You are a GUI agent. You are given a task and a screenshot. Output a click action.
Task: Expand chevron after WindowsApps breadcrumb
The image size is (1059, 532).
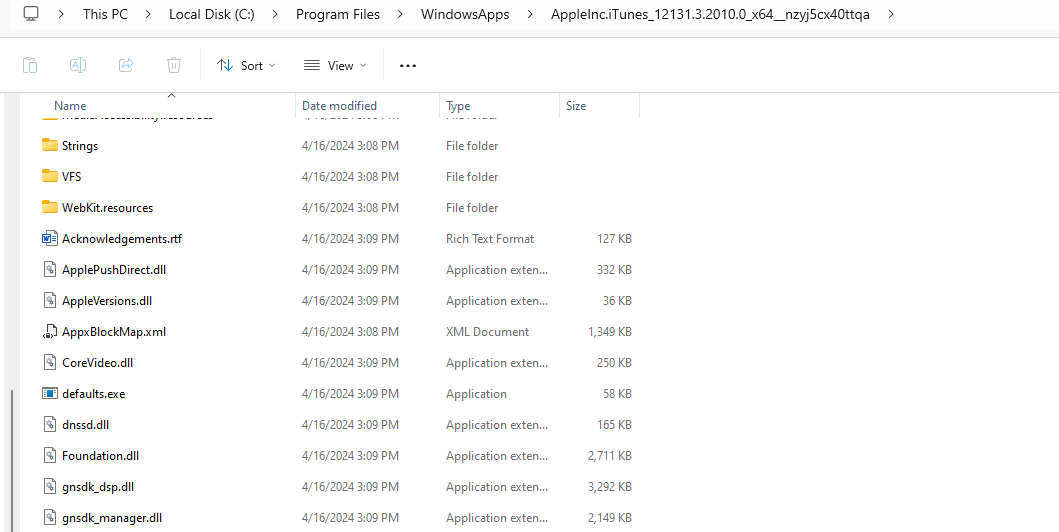[x=530, y=14]
